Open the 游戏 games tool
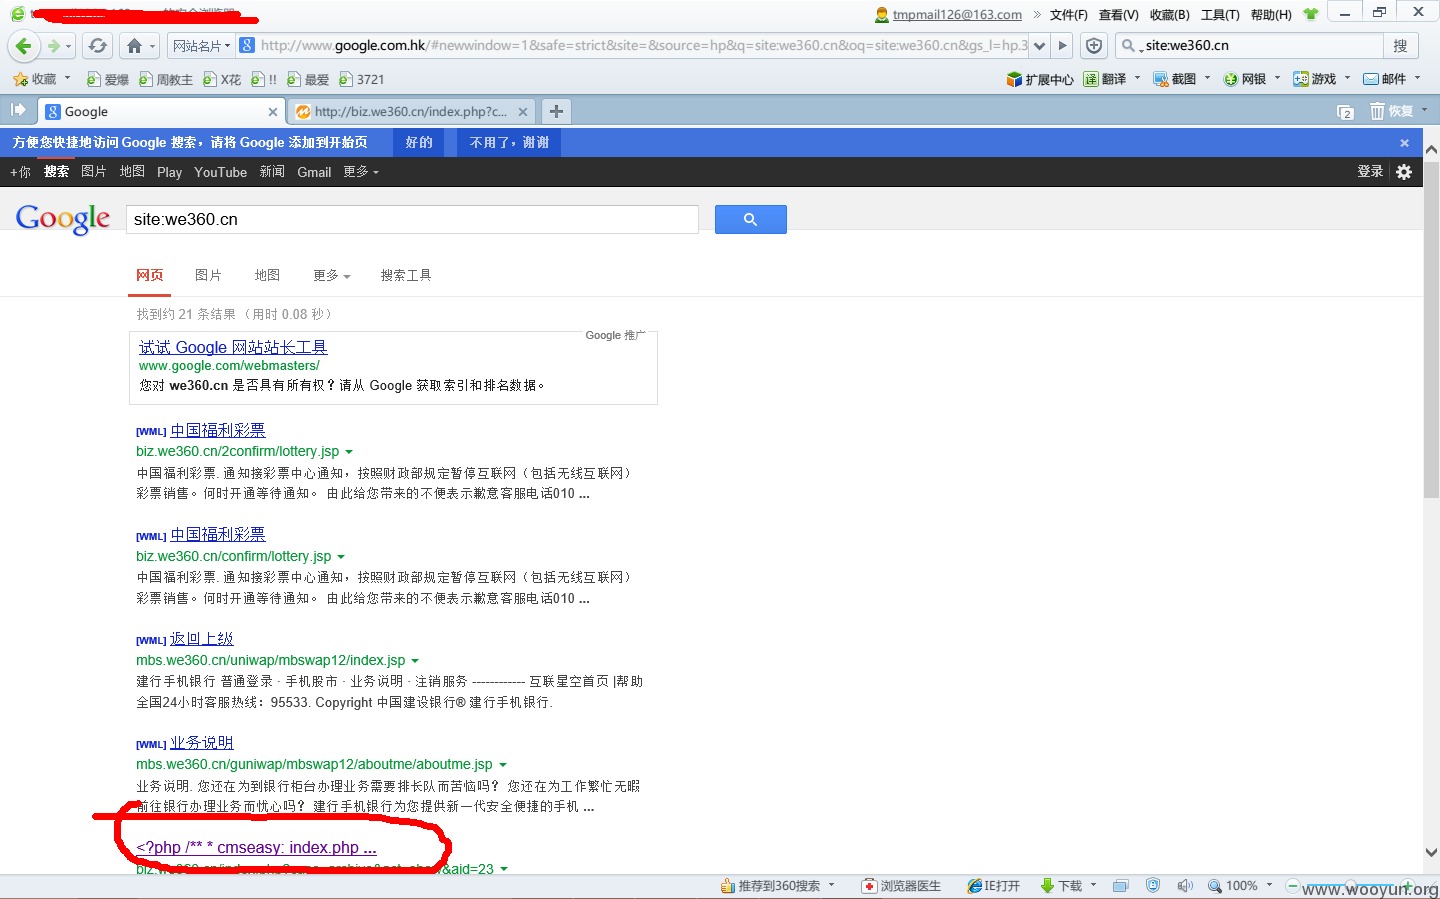Image resolution: width=1440 pixels, height=899 pixels. 1315,79
